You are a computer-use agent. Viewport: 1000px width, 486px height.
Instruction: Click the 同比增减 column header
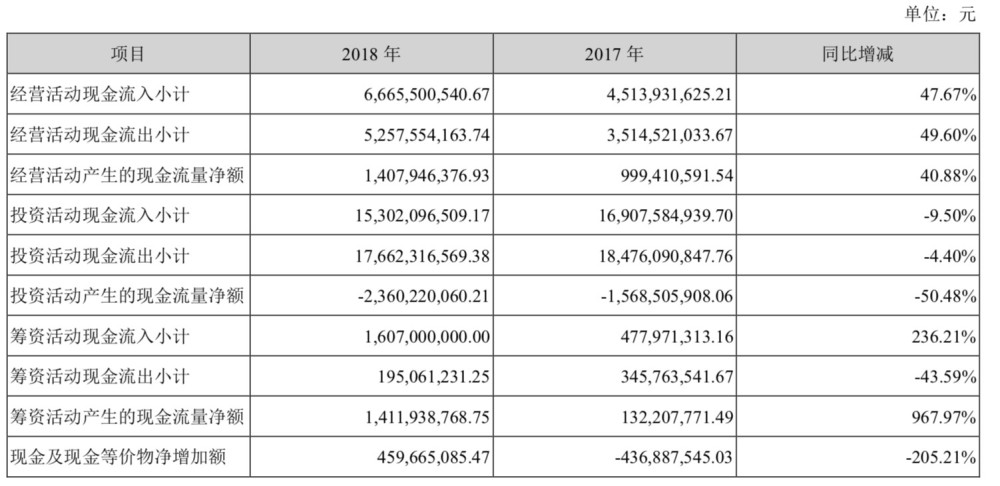click(x=857, y=54)
